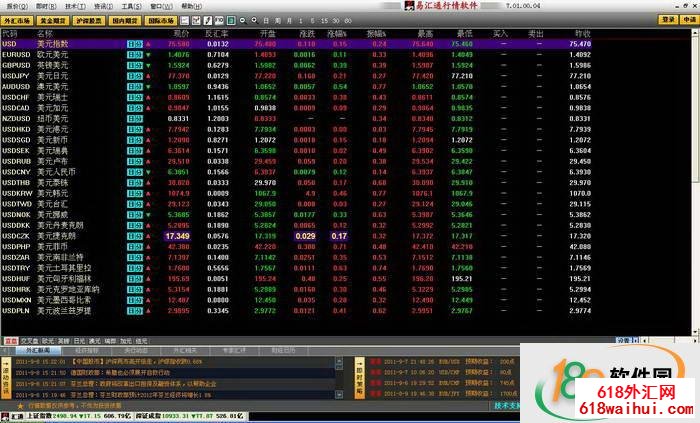Click the first chart icon after 国际市场

point(185,21)
